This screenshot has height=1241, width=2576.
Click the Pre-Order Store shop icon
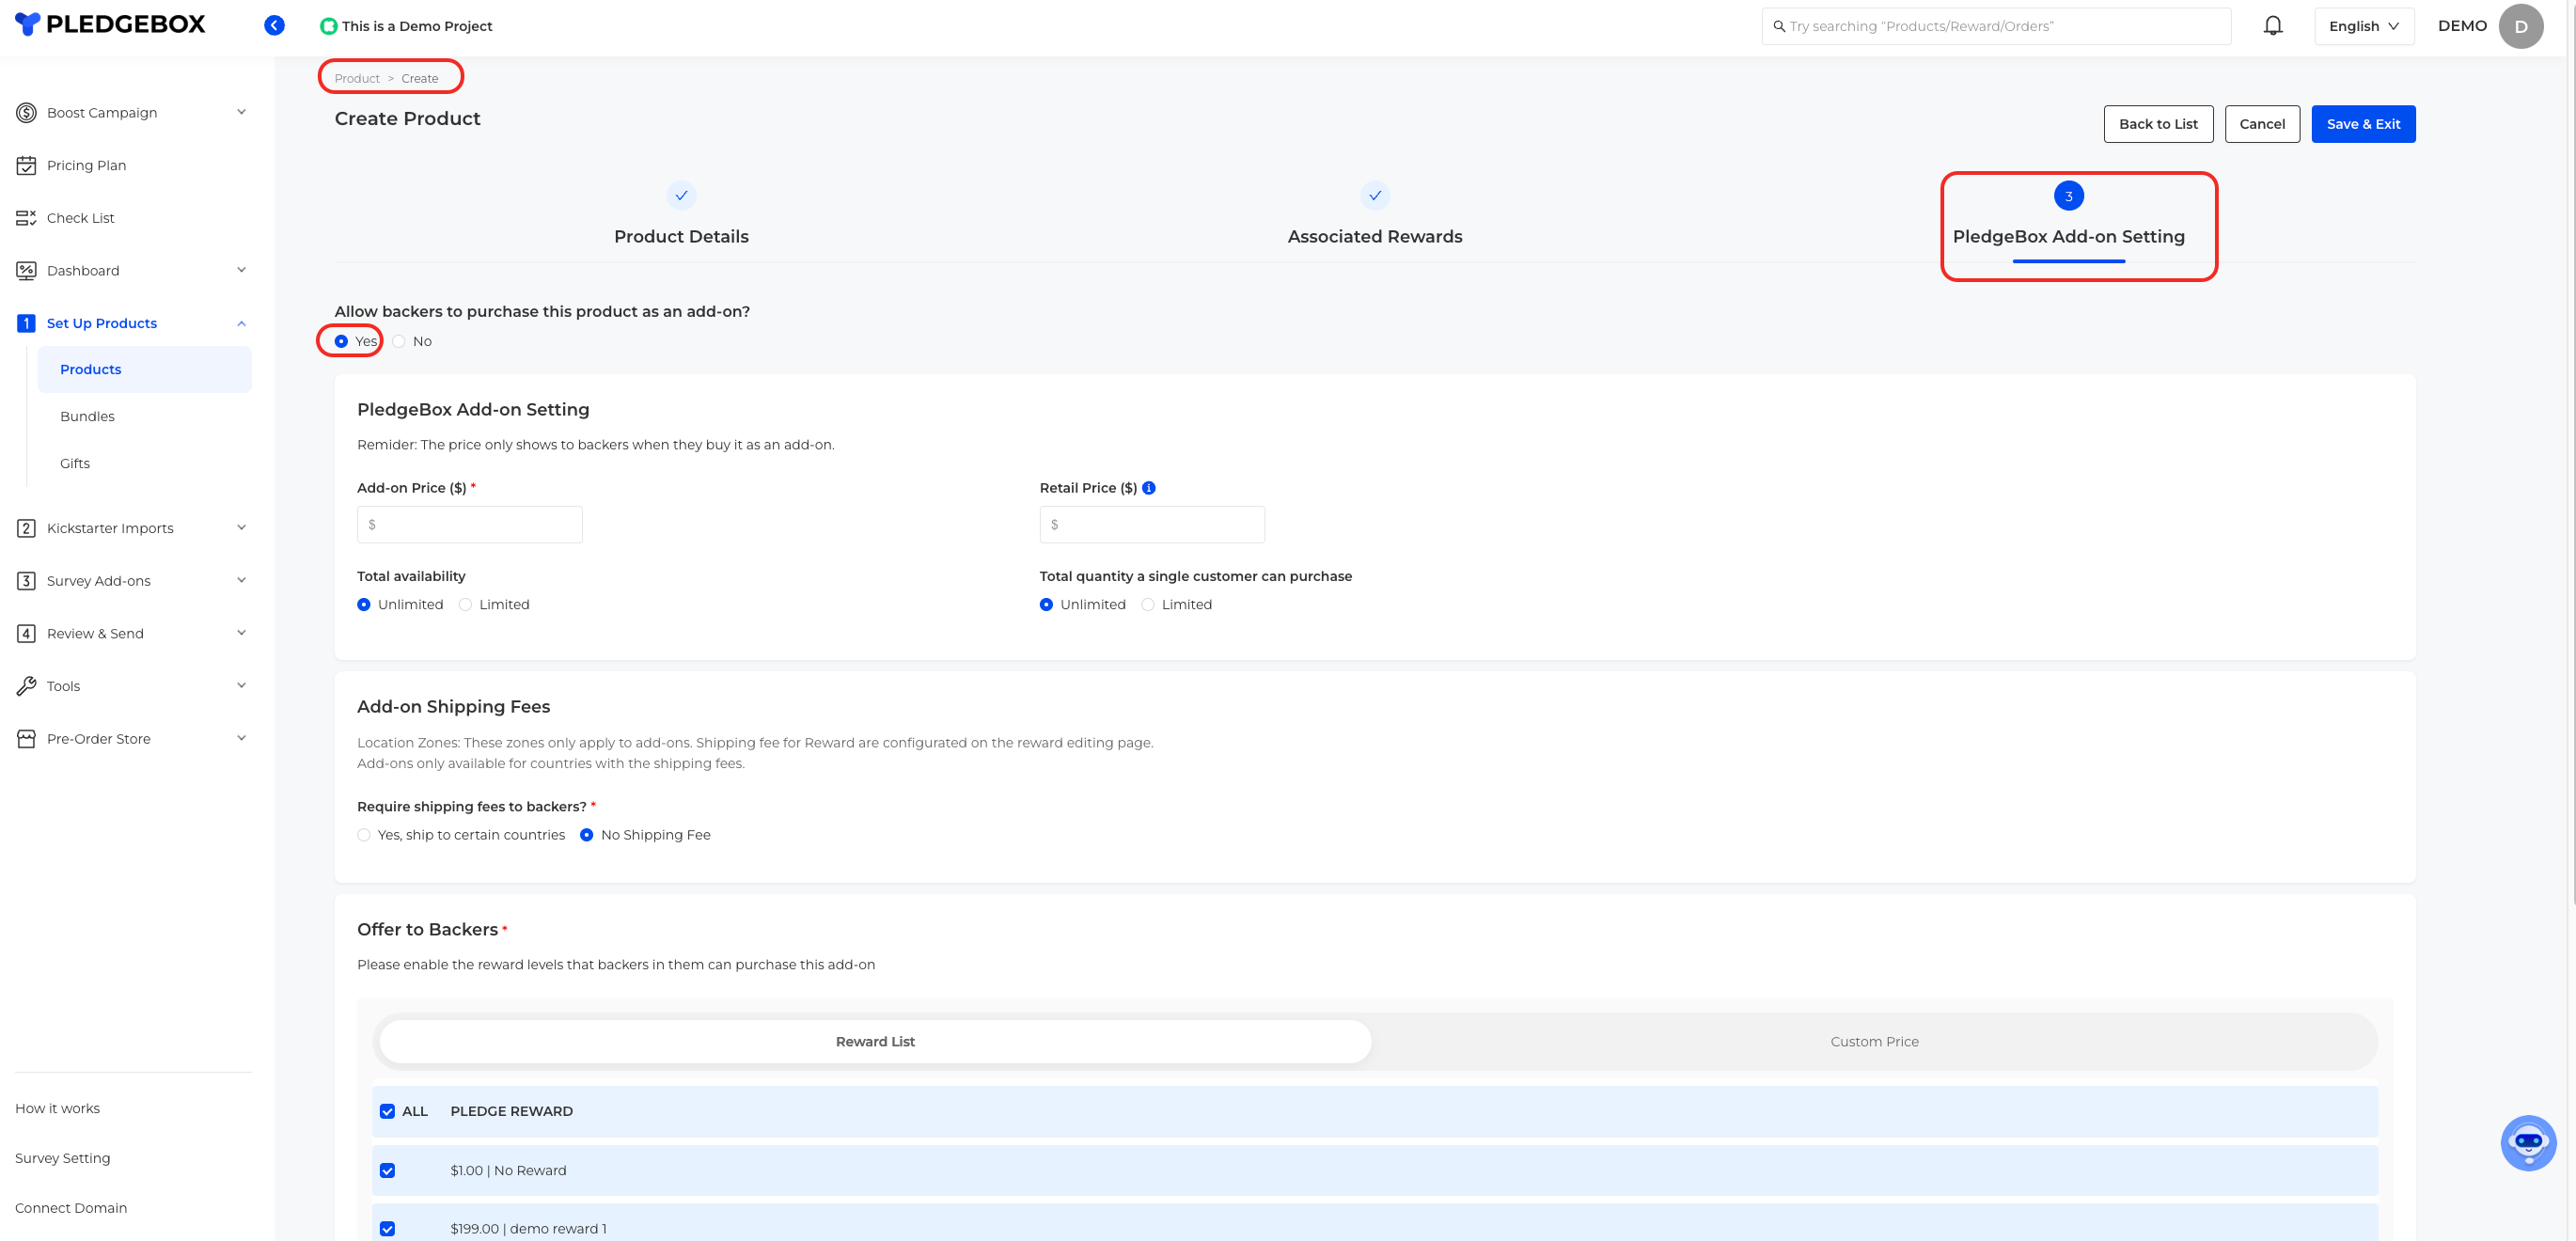[x=26, y=739]
